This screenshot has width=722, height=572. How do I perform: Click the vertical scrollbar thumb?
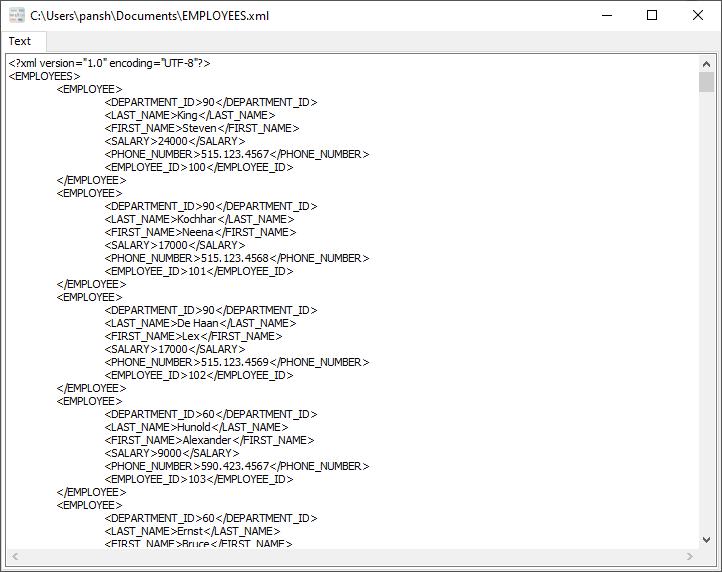706,81
